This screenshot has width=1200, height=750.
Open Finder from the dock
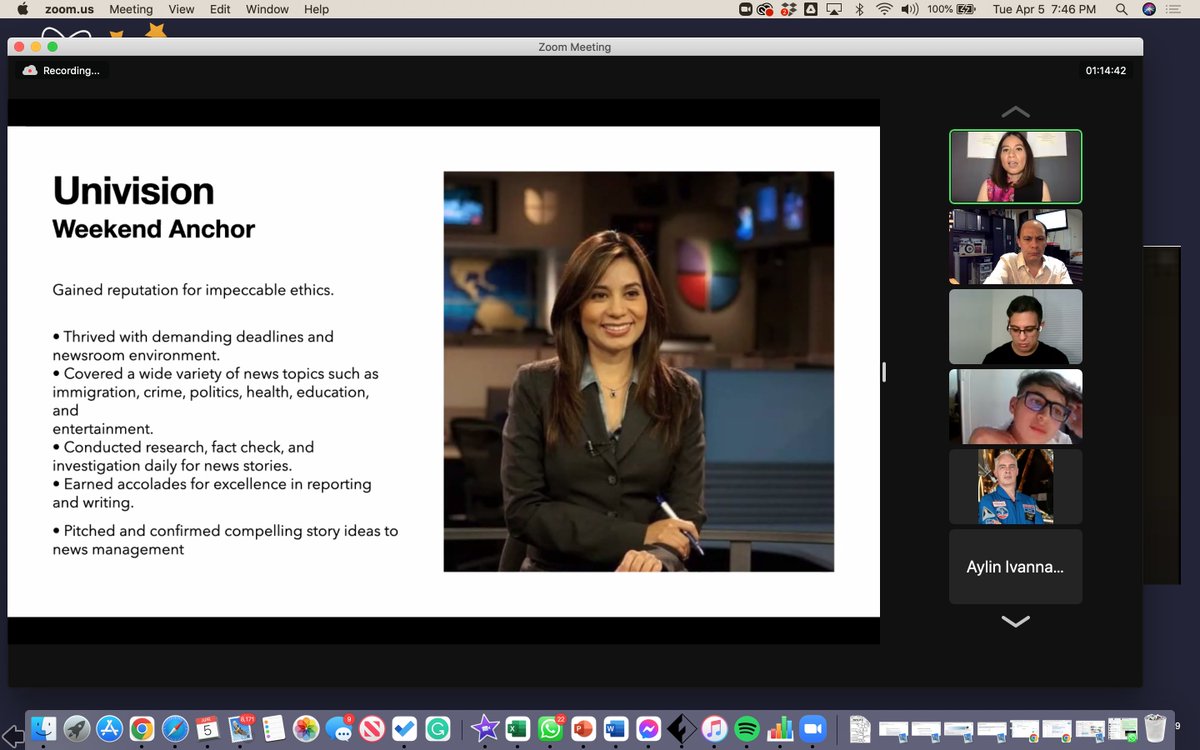pyautogui.click(x=44, y=729)
